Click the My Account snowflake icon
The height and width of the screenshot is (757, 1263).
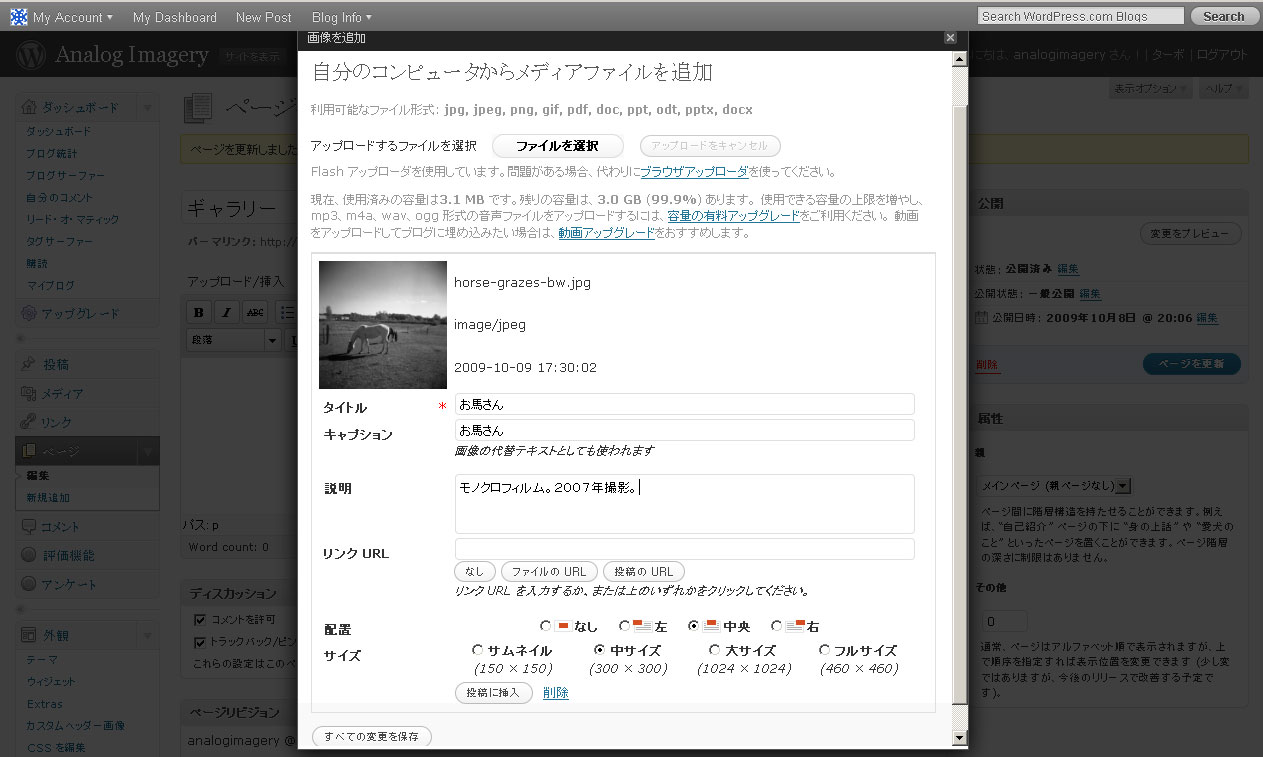[x=19, y=17]
